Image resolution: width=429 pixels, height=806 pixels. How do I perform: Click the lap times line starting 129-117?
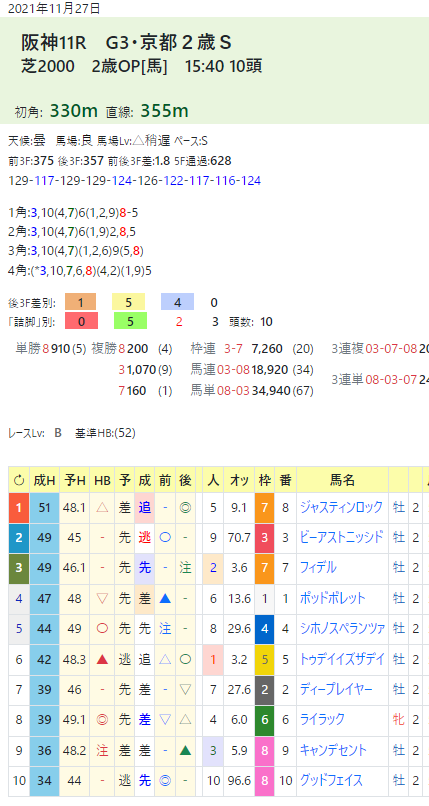(x=135, y=180)
